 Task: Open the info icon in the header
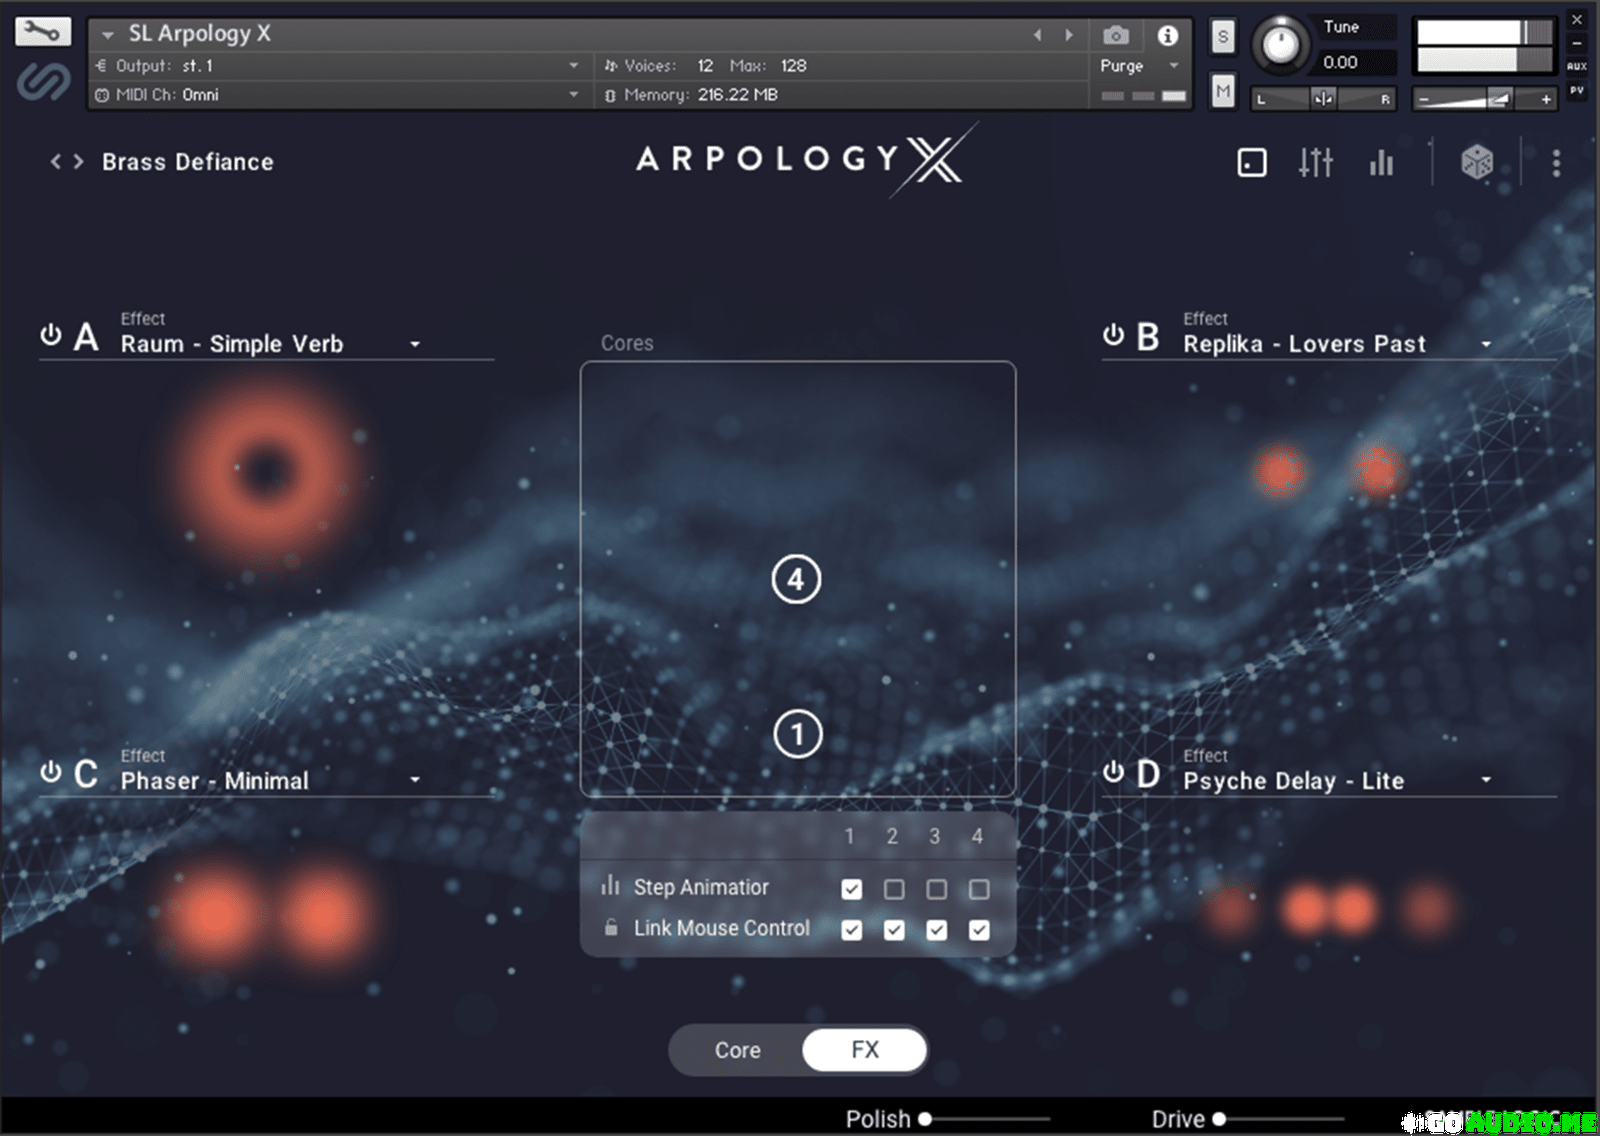(1167, 36)
